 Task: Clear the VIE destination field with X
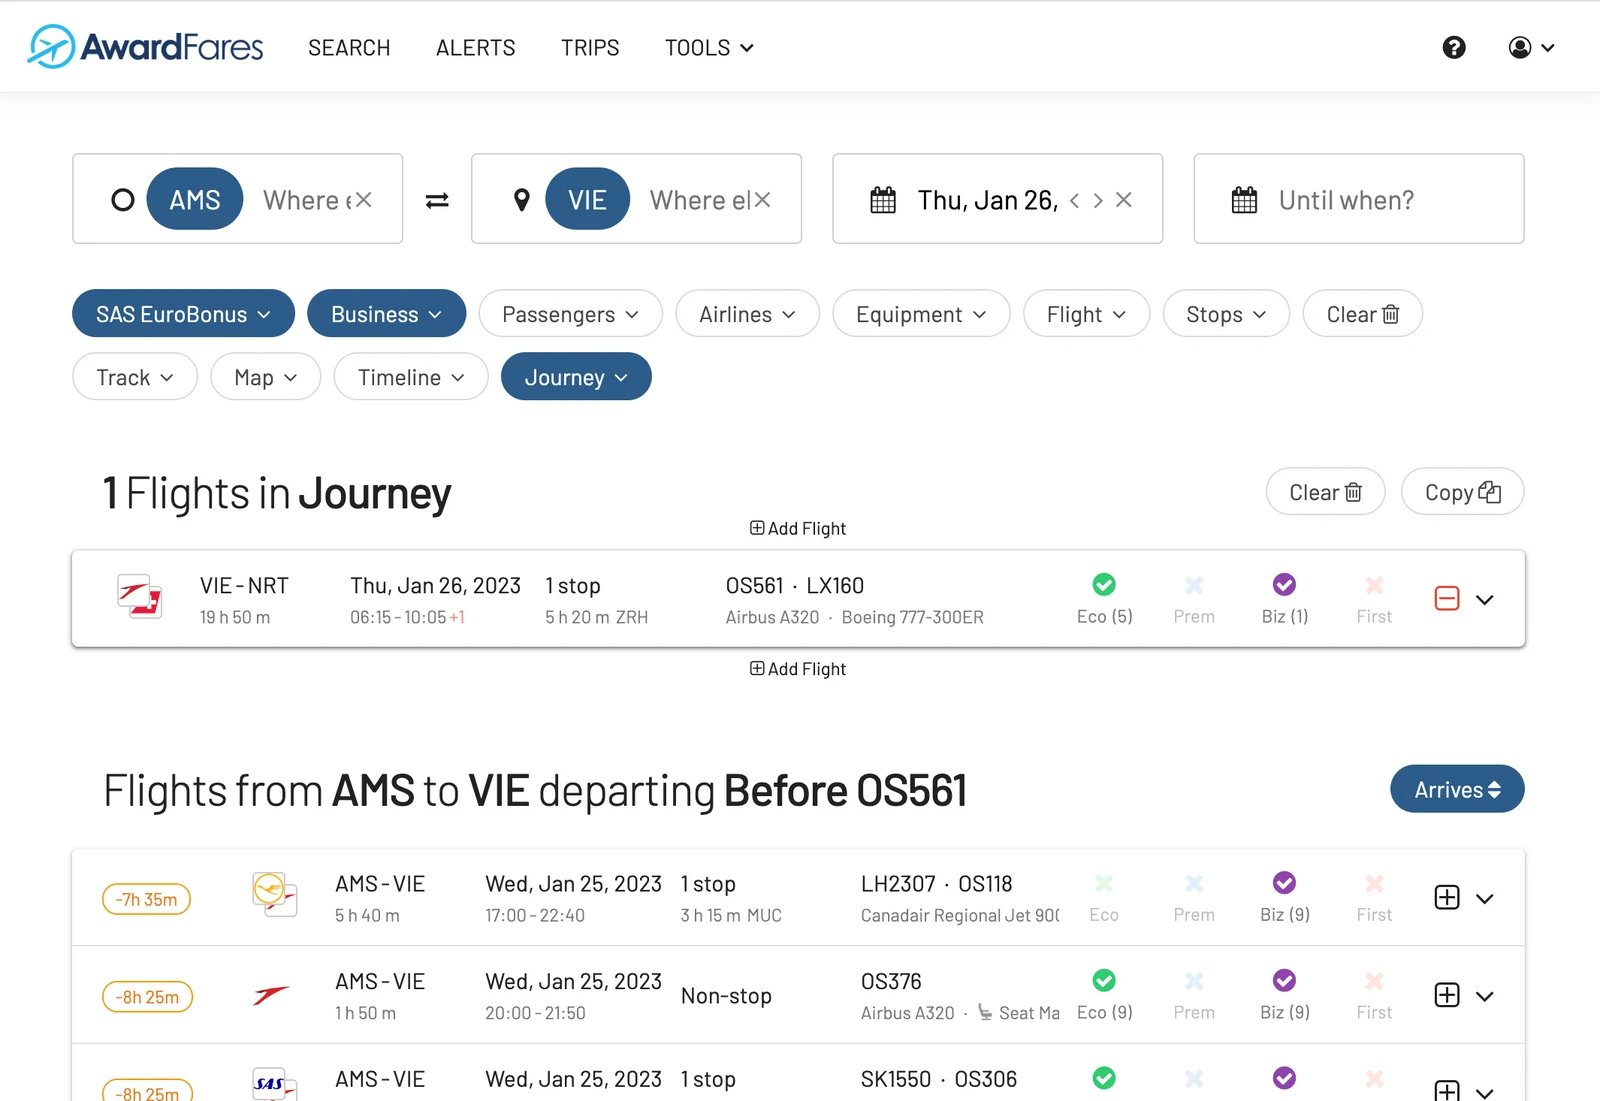point(763,200)
